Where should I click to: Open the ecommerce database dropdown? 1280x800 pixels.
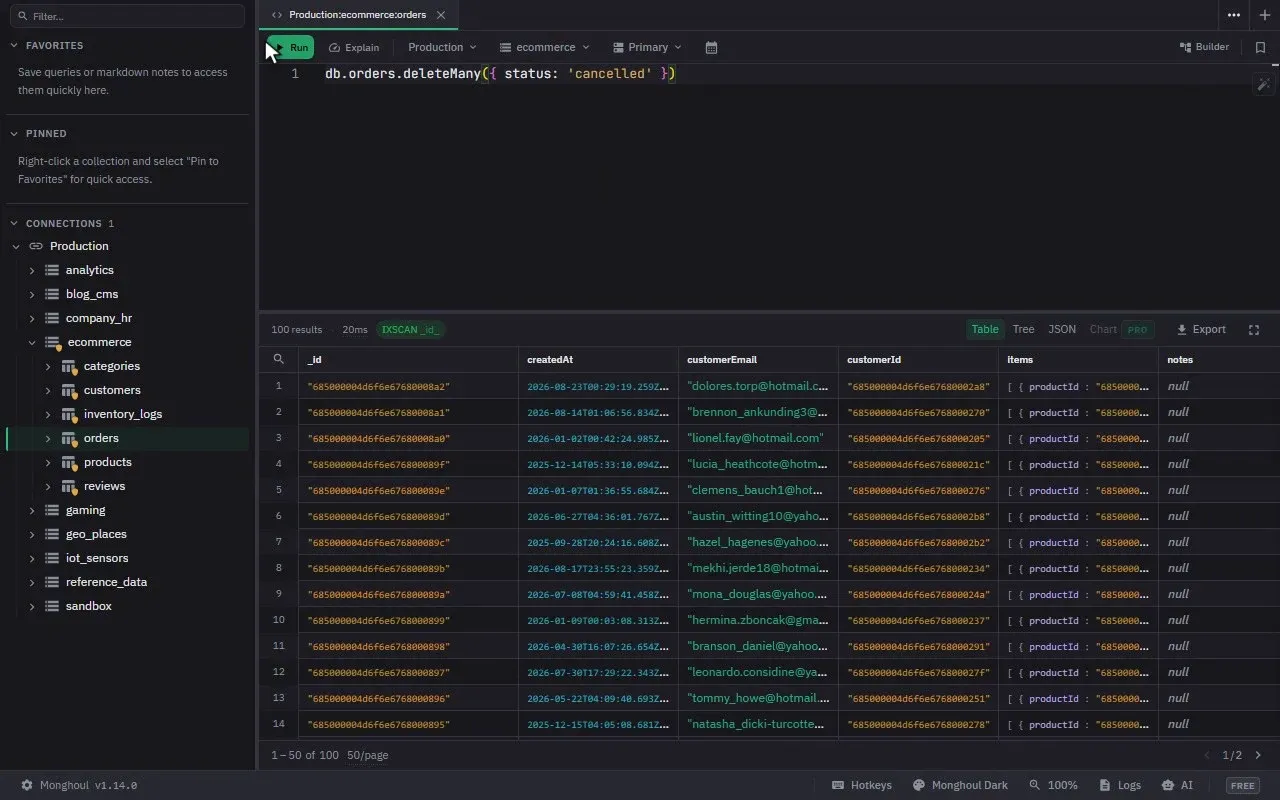tap(545, 47)
